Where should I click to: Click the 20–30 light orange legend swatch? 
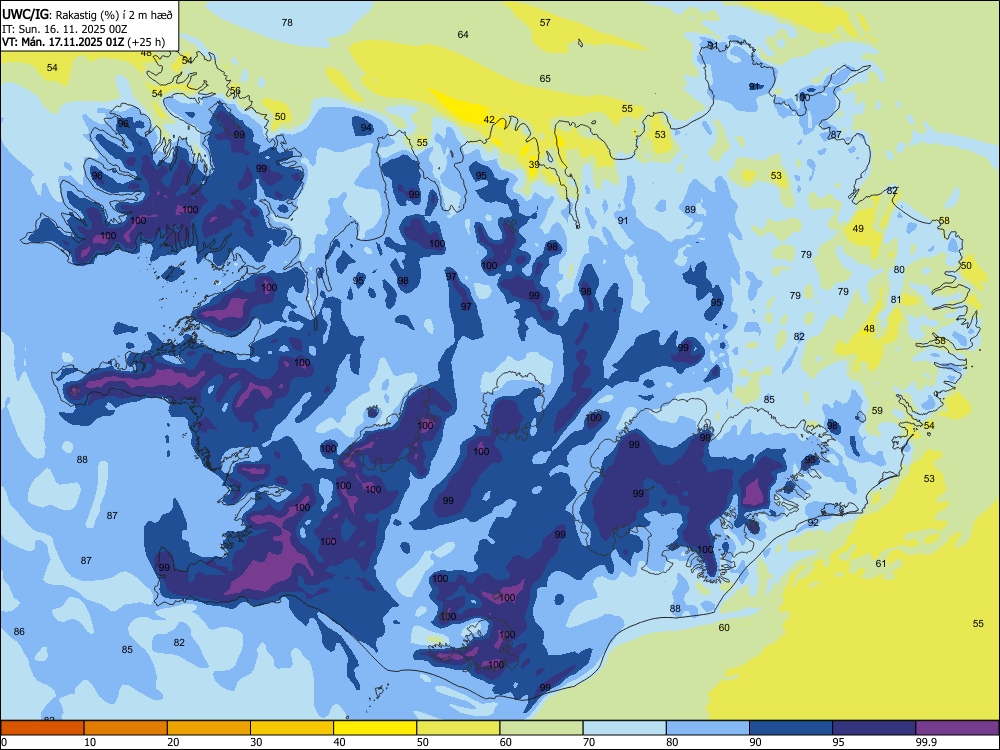pos(209,728)
